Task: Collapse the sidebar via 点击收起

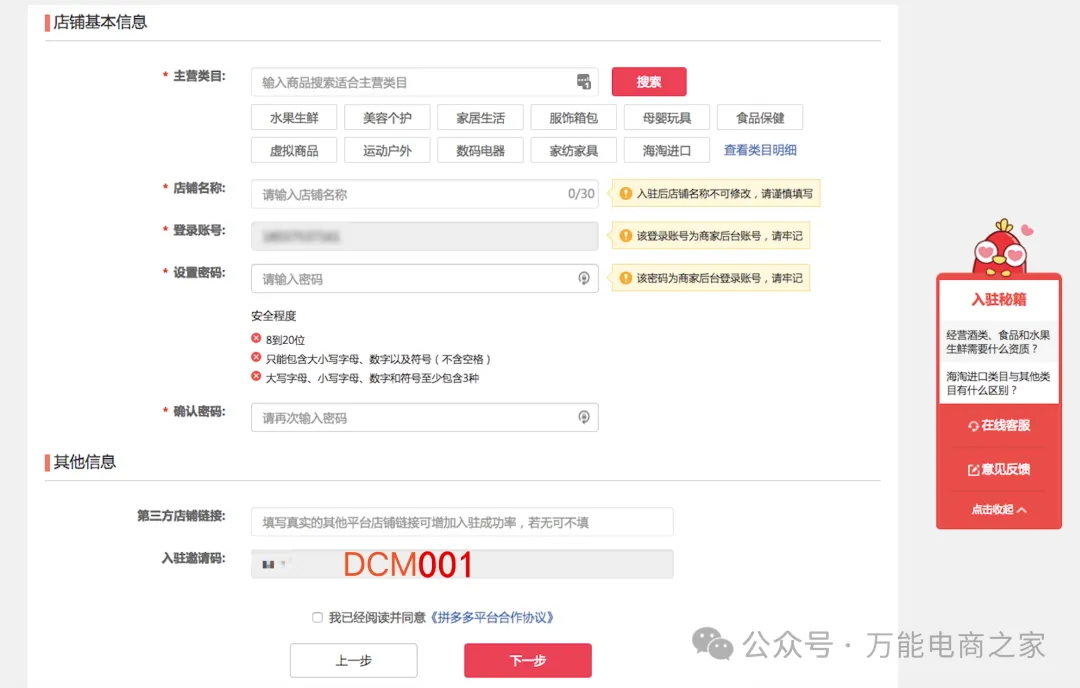Action: pos(998,509)
